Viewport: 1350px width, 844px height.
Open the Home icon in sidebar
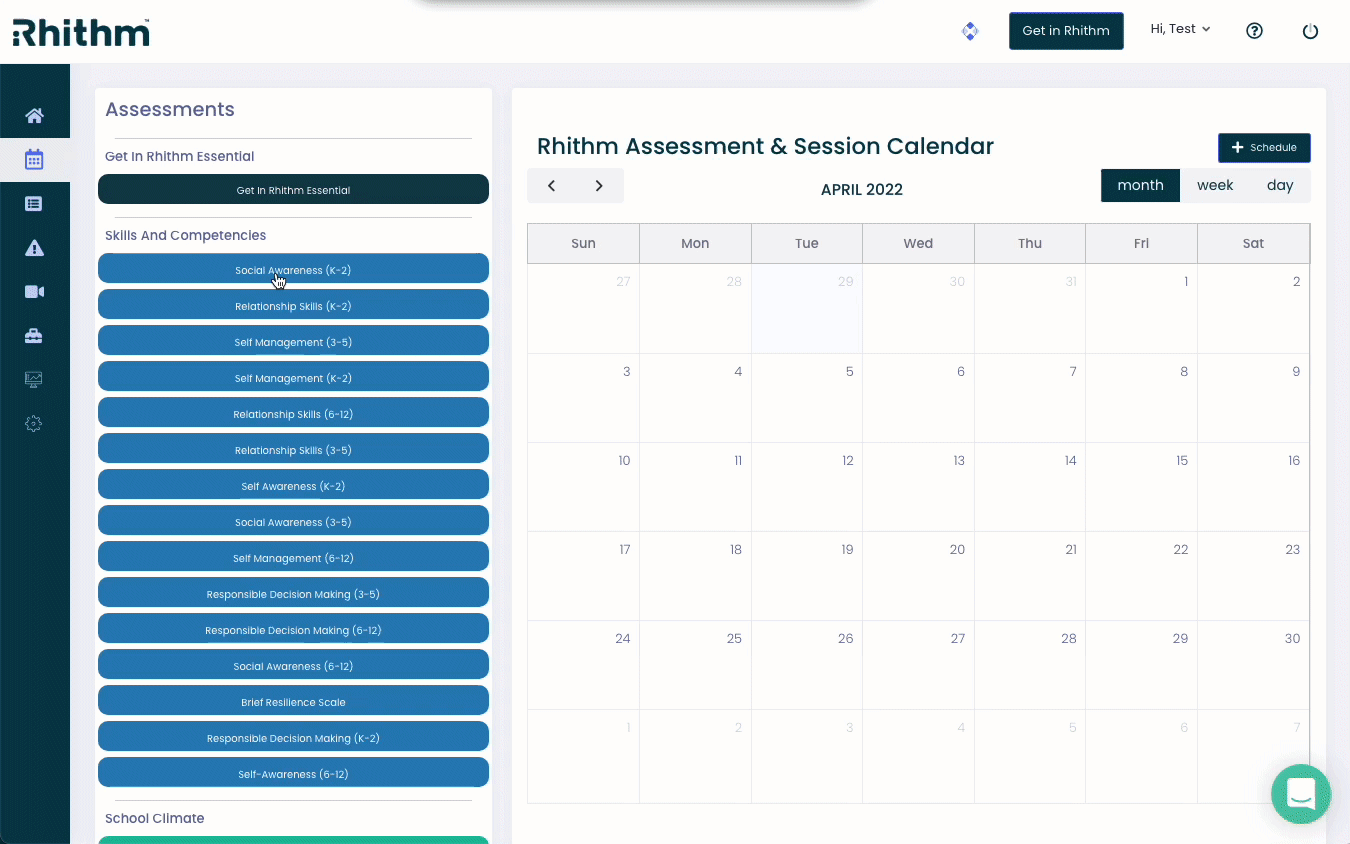pyautogui.click(x=34, y=116)
